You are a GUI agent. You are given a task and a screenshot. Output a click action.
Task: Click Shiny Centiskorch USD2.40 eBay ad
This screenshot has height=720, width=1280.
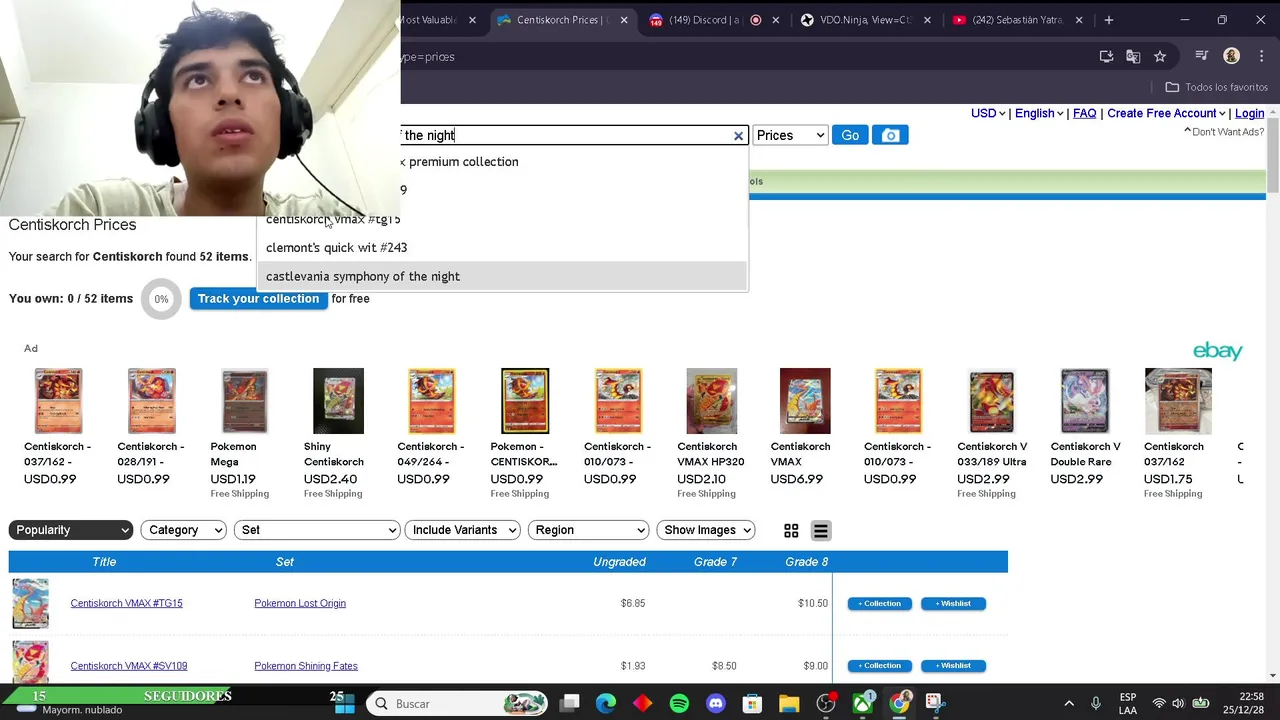click(338, 433)
